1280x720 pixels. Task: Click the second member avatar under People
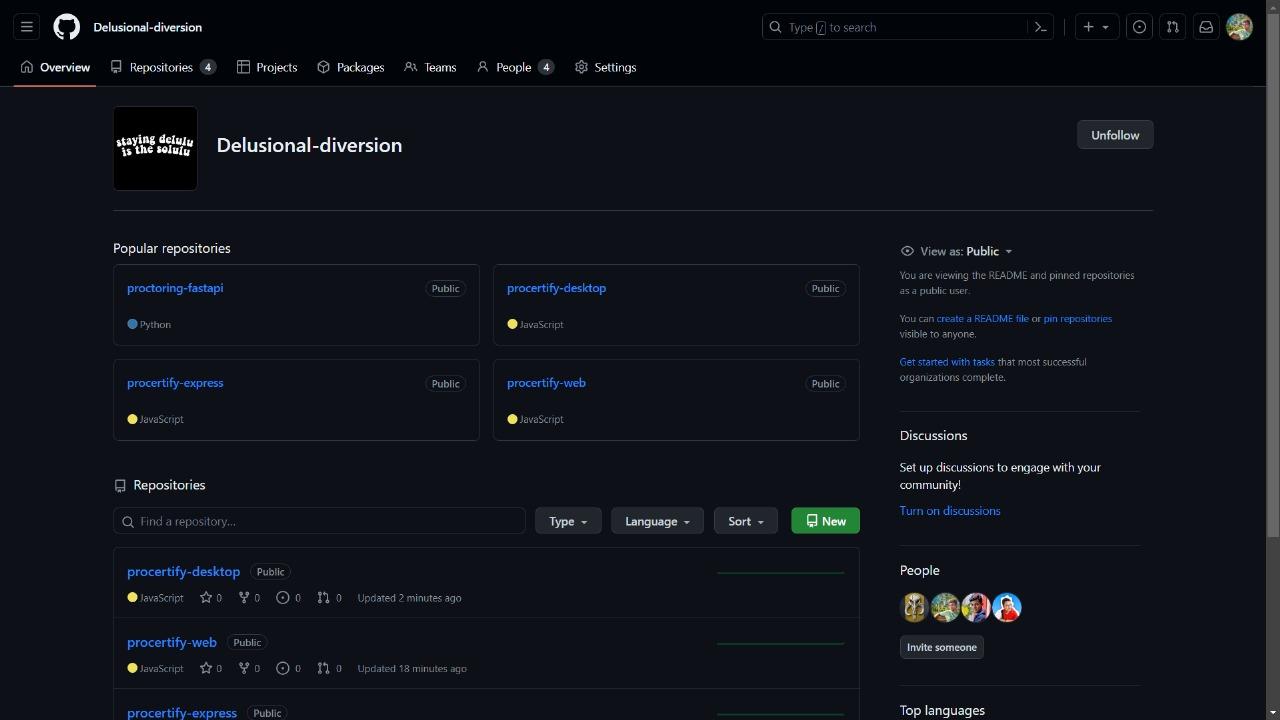(945, 607)
